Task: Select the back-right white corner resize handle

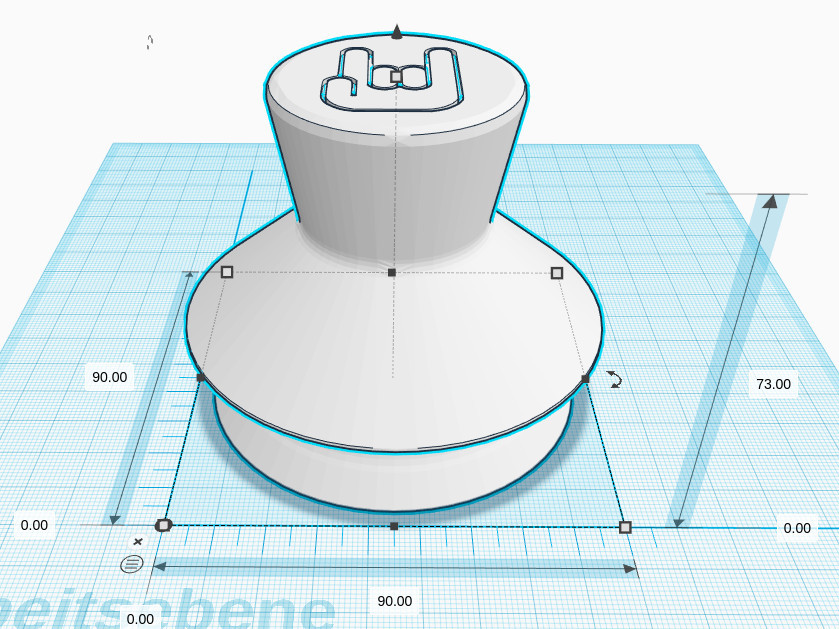Action: click(x=556, y=273)
